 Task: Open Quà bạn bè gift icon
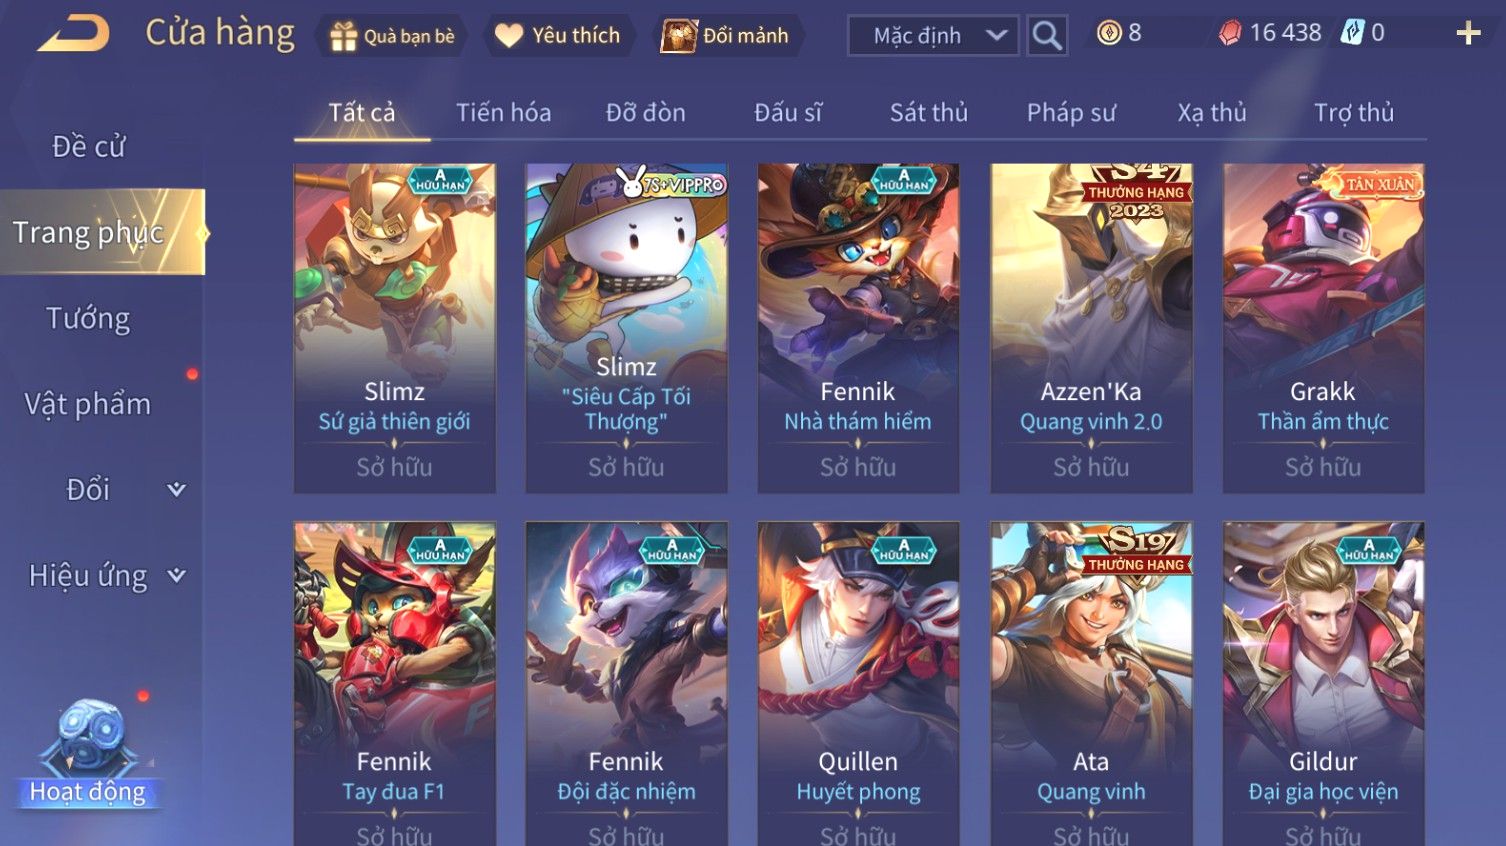click(x=343, y=36)
